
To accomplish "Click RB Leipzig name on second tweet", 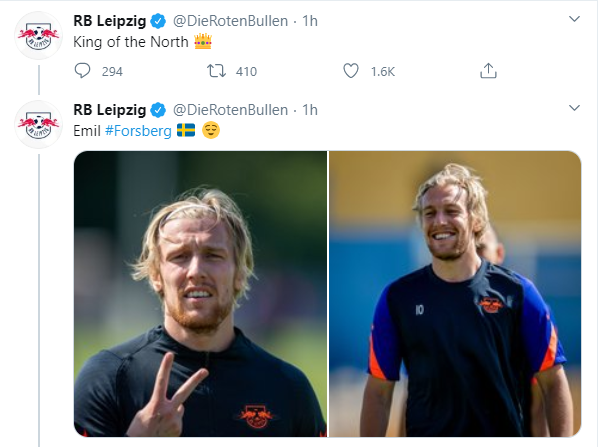I will [110, 109].
